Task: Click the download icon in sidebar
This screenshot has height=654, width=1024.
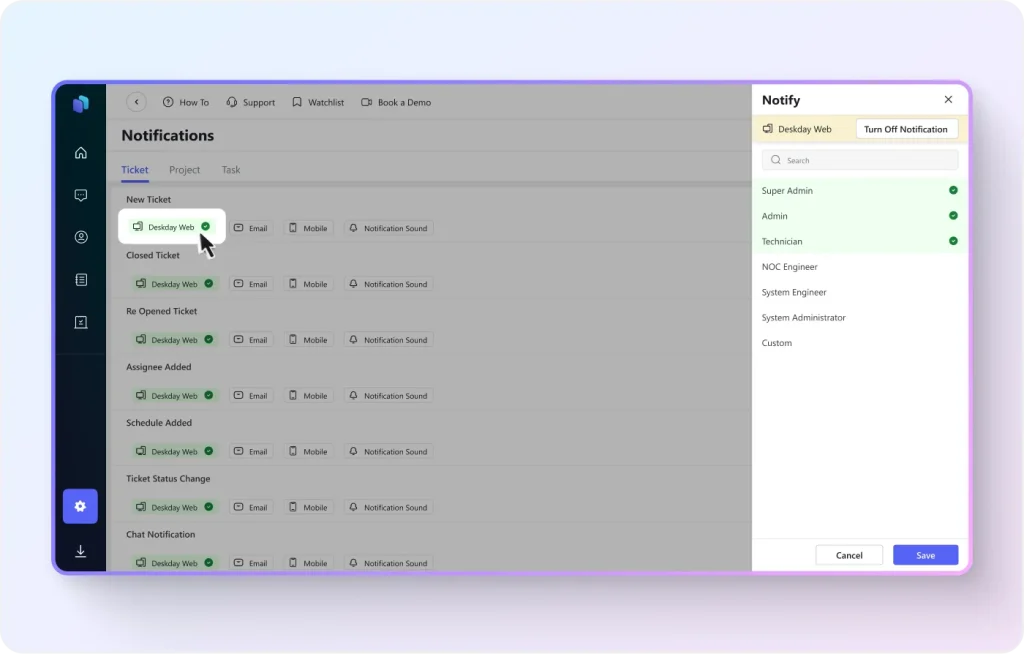Action: [x=81, y=551]
